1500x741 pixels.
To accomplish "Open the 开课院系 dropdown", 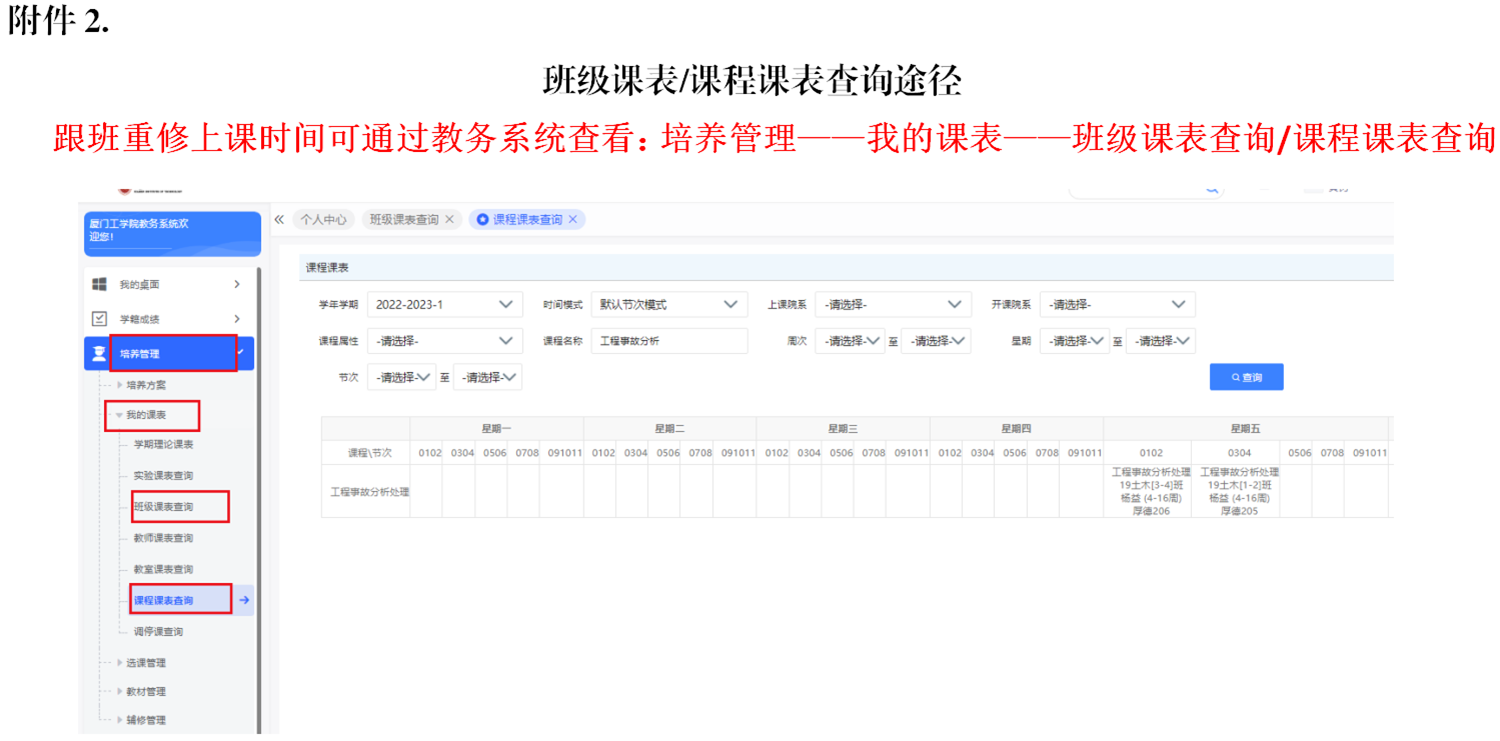I will [x=1117, y=304].
